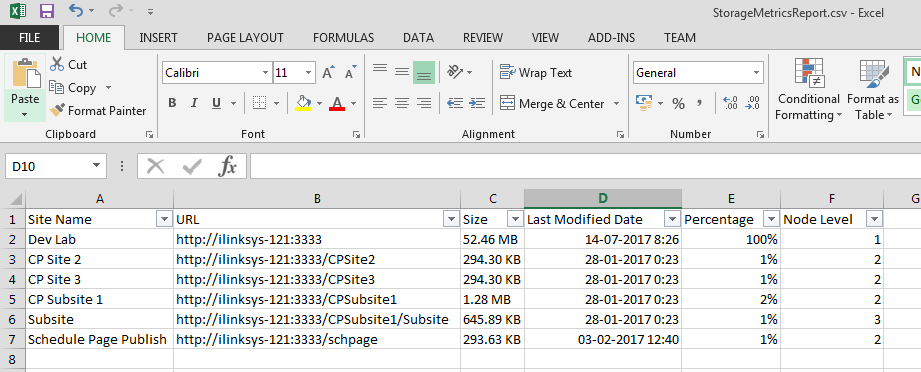Select column D header
Viewport: 921px width, 372px height.
click(603, 199)
